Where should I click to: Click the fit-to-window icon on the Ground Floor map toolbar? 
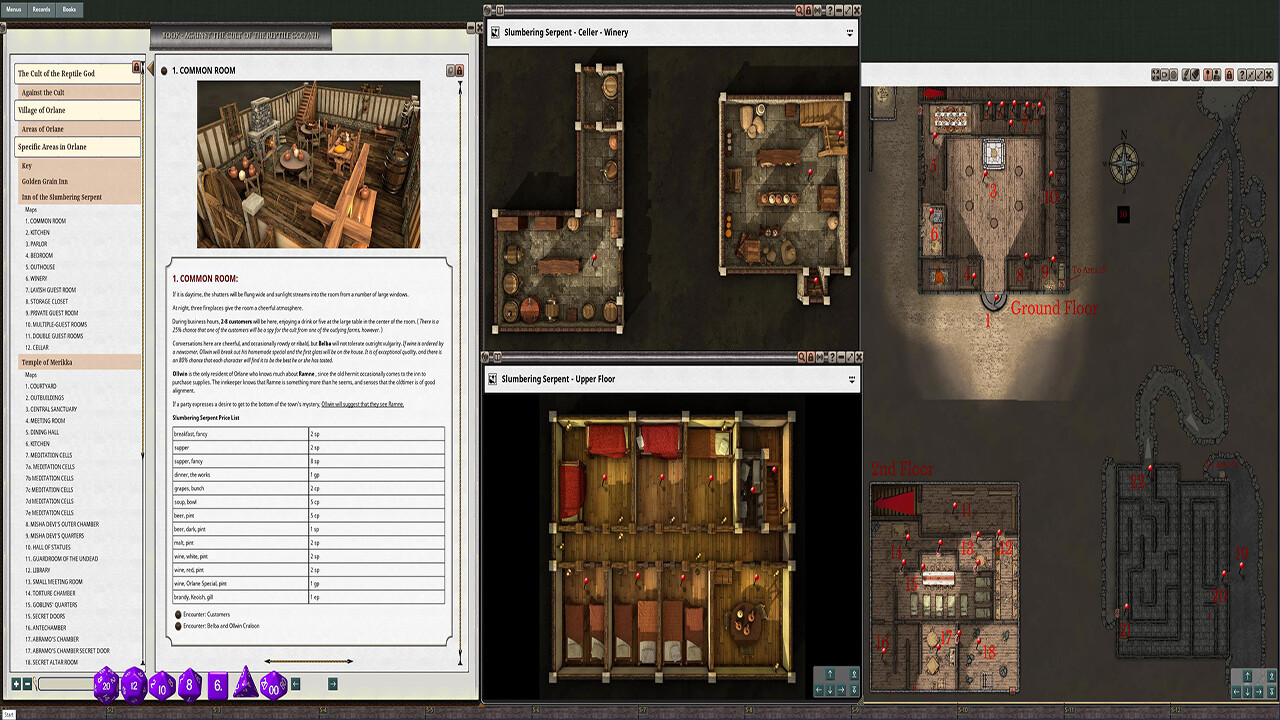coord(1156,75)
